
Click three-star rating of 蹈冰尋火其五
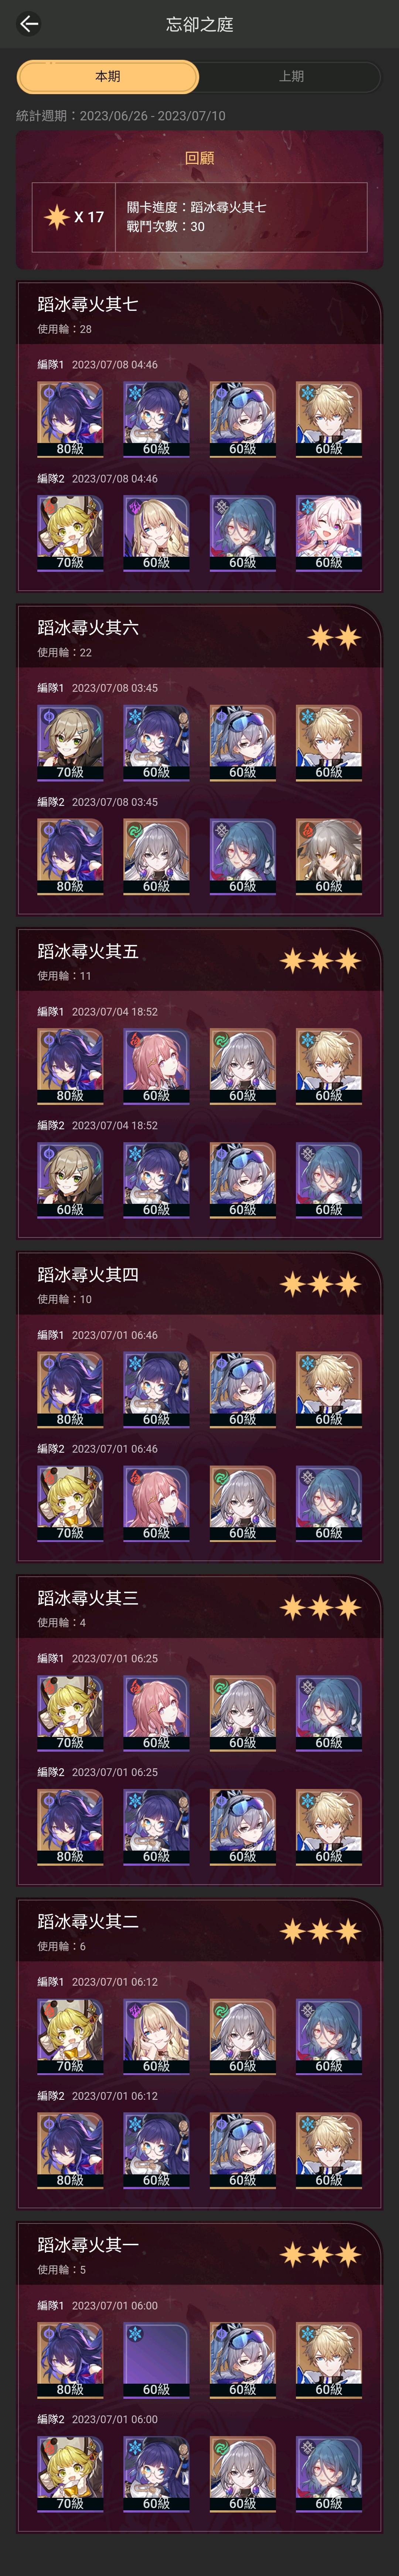(x=320, y=961)
